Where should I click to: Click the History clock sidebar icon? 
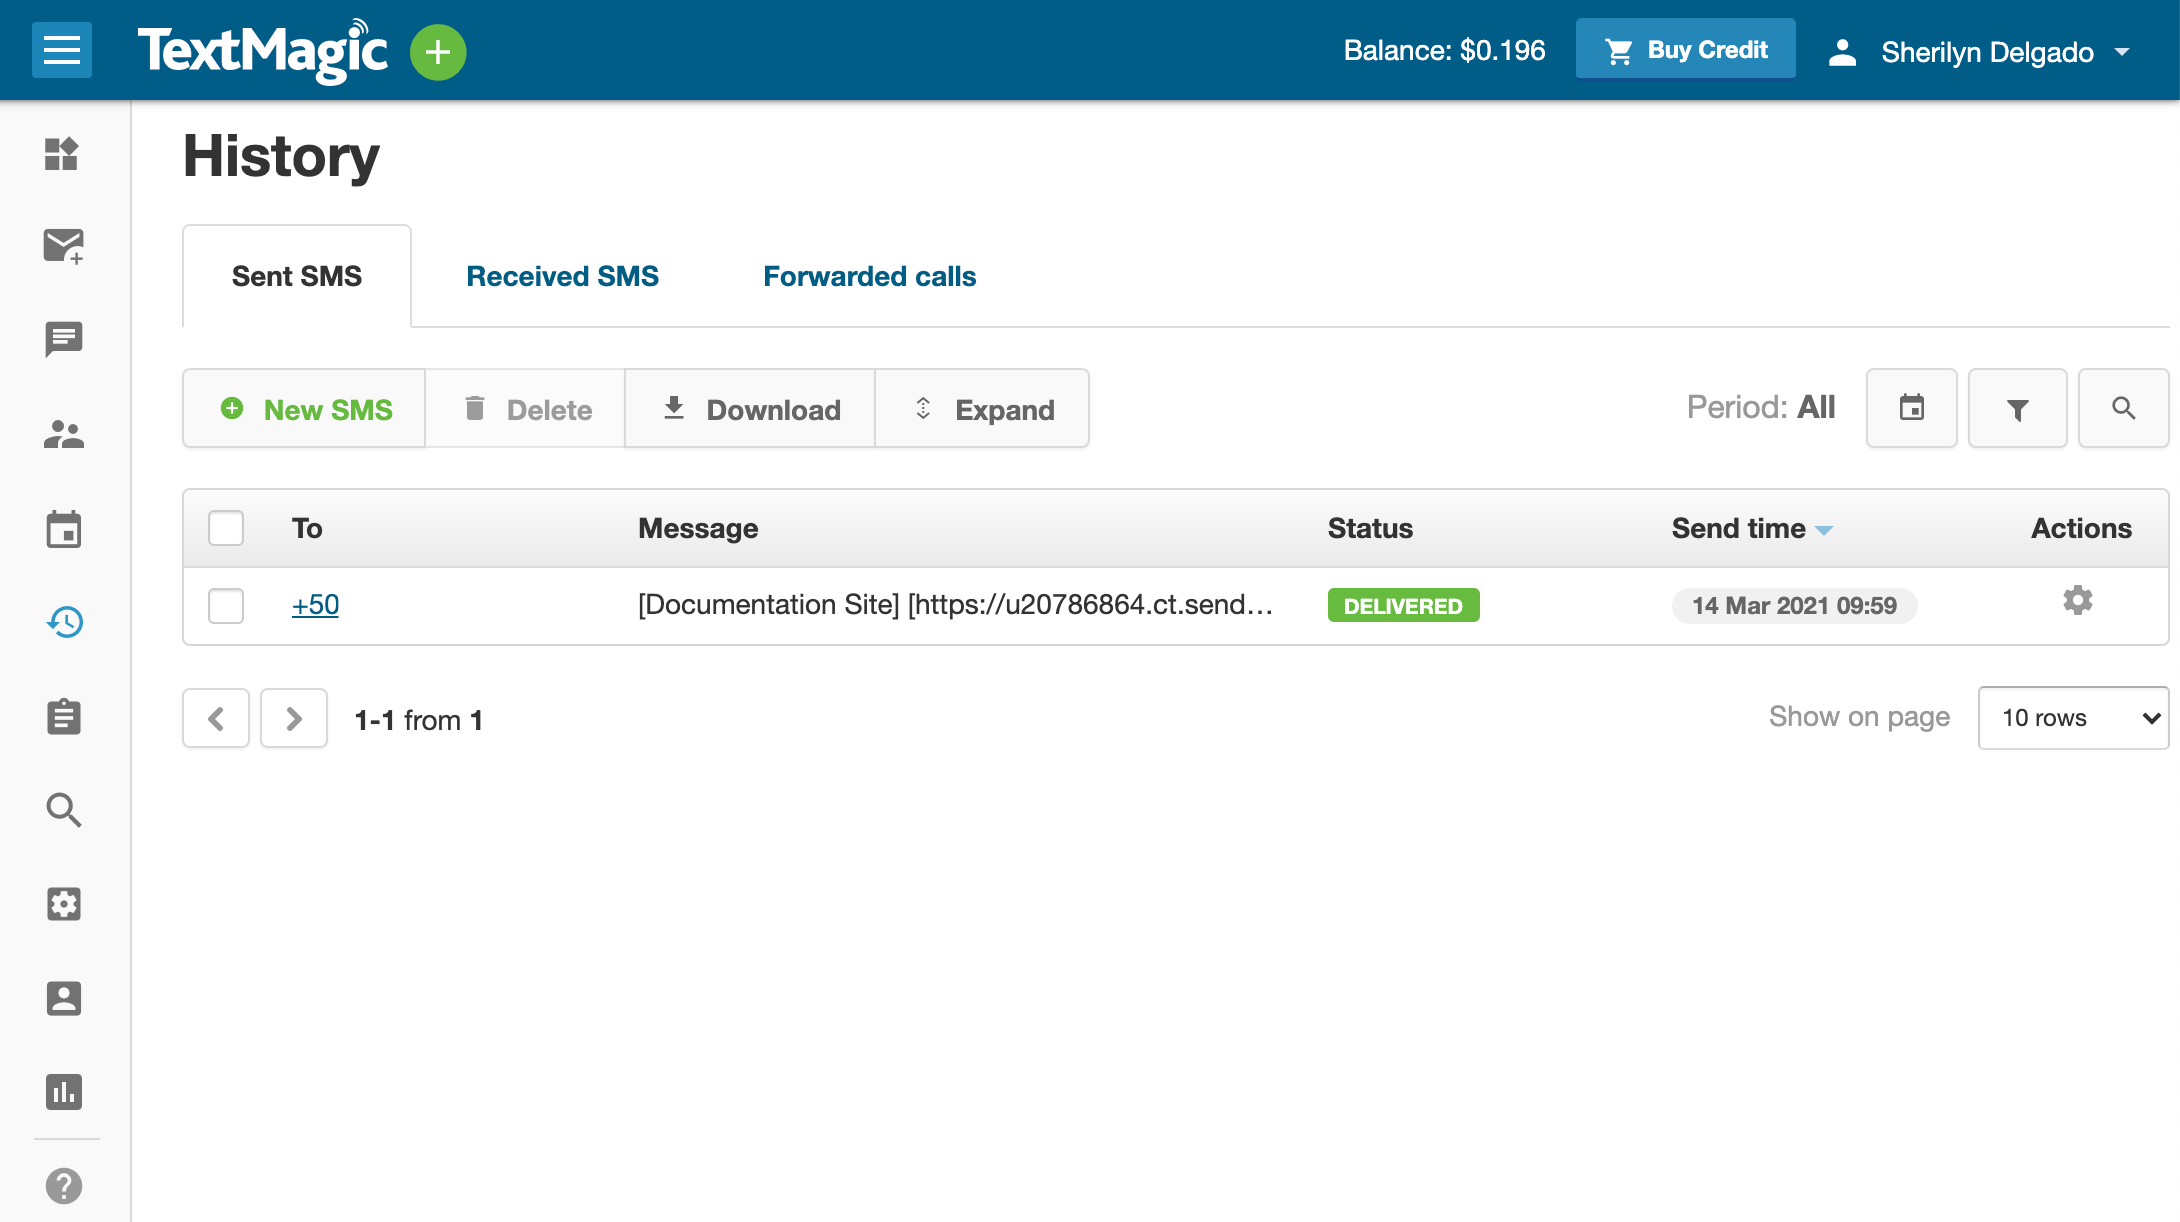click(64, 622)
